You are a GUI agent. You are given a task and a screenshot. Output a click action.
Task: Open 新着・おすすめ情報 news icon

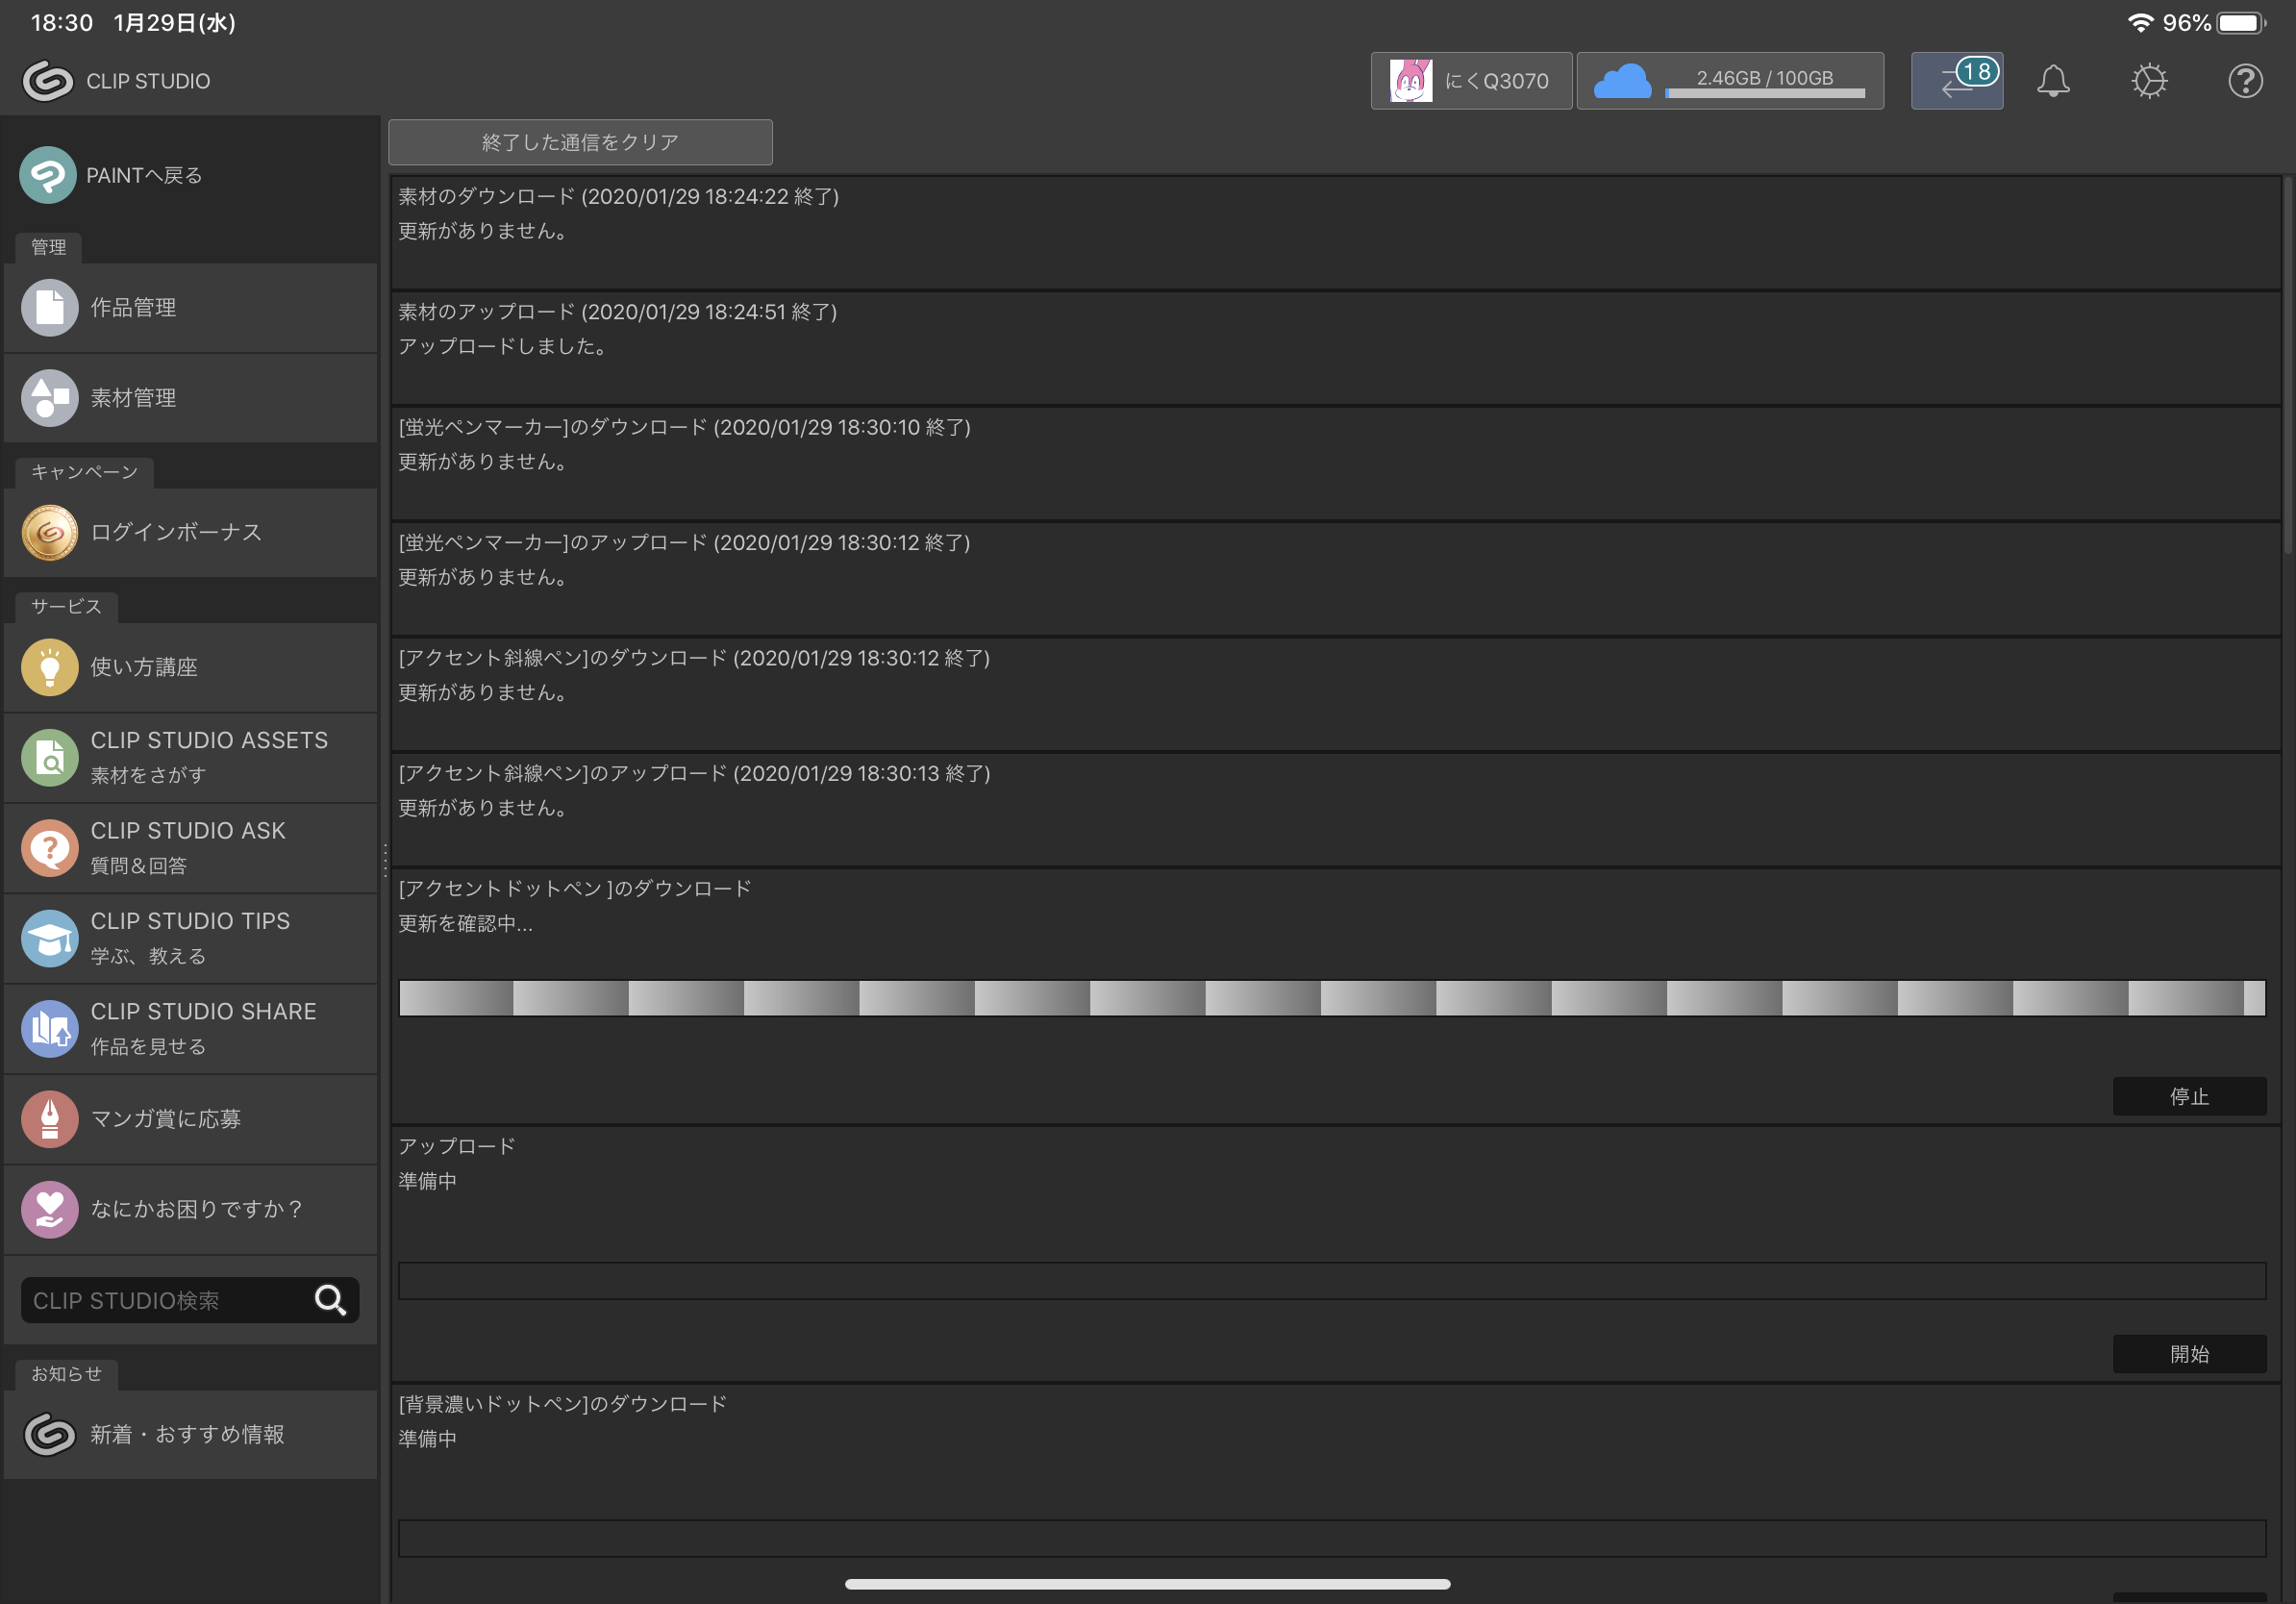click(49, 1434)
